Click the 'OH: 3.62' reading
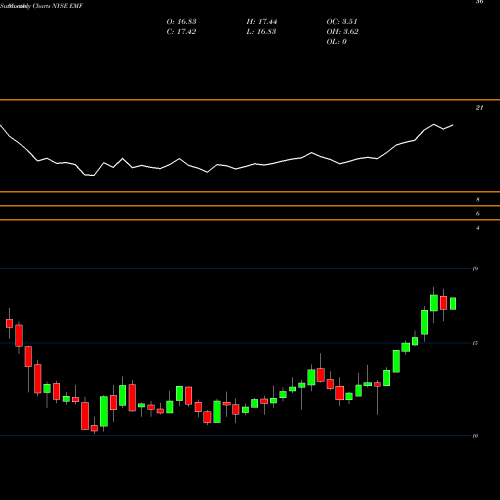This screenshot has width=500, height=500. 342,32
